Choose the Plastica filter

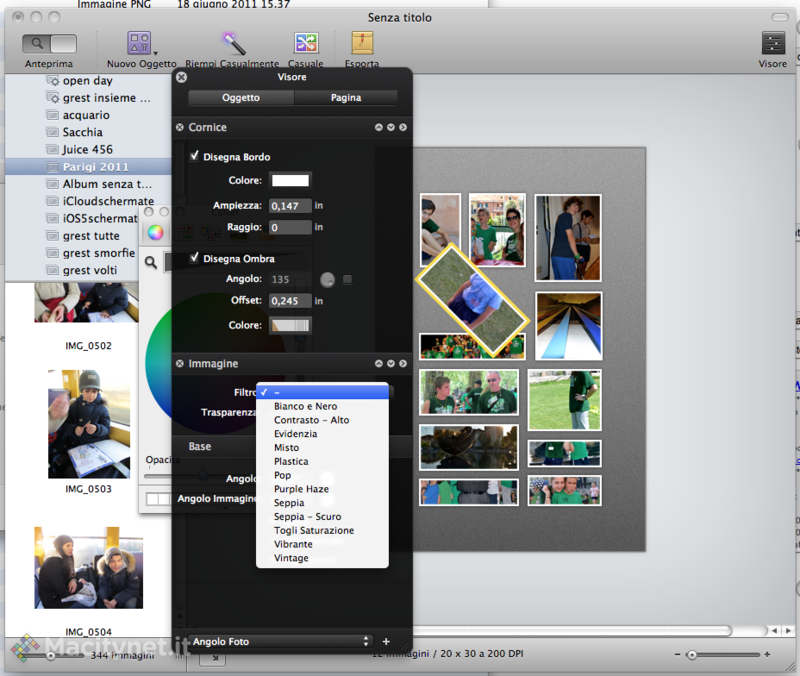tap(322, 461)
